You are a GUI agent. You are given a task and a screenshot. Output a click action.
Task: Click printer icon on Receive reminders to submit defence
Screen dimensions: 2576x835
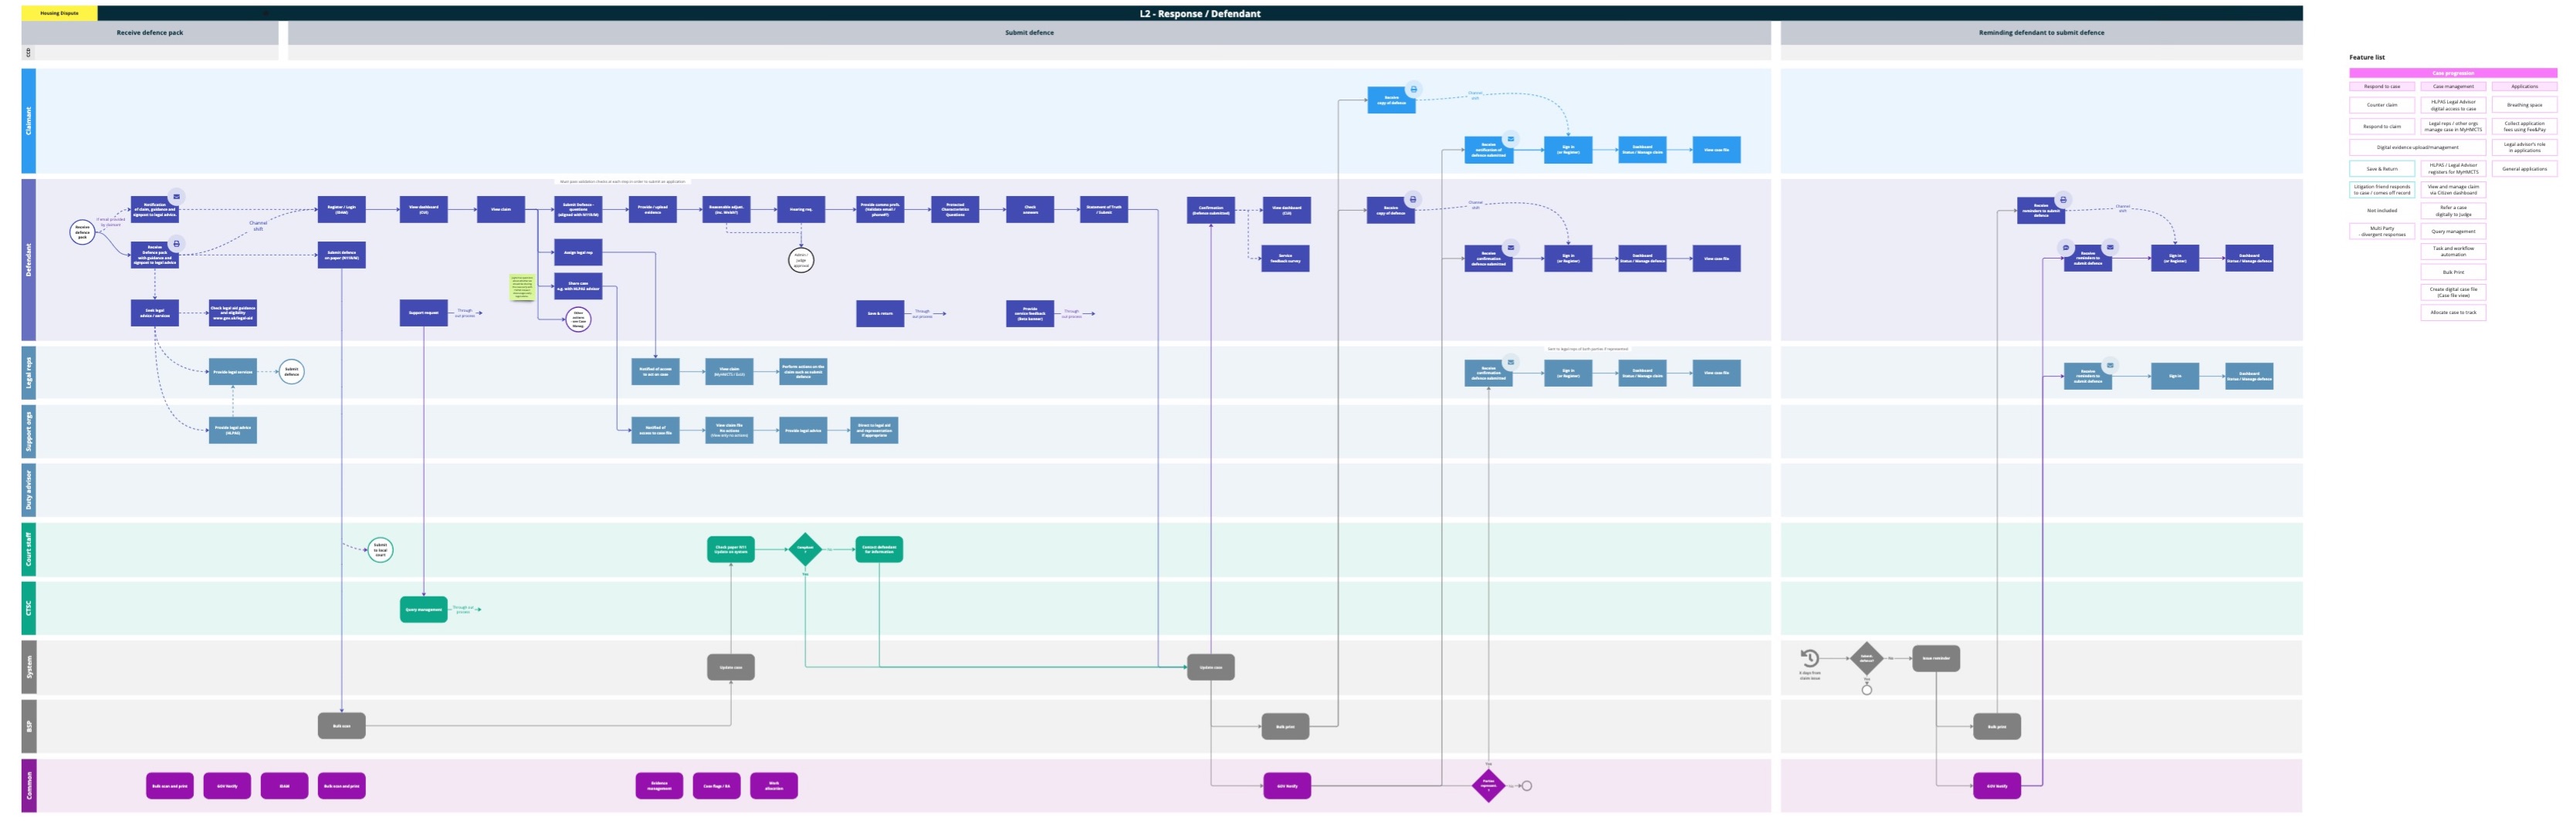(x=2062, y=199)
